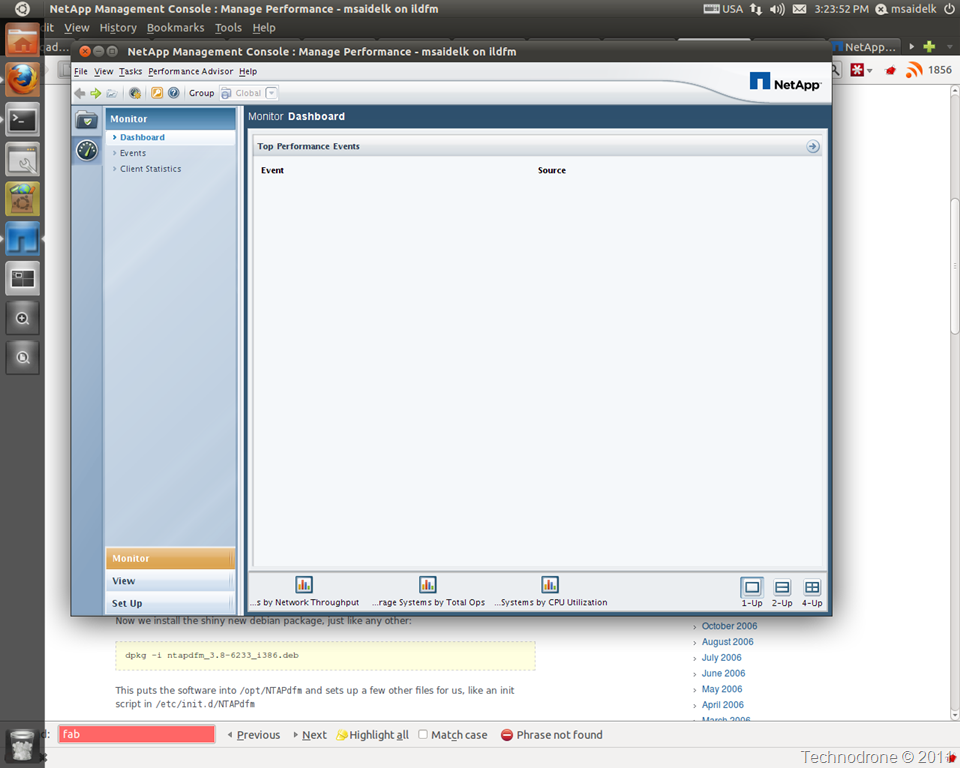
Task: Open Firefox's History menu
Action: click(118, 28)
